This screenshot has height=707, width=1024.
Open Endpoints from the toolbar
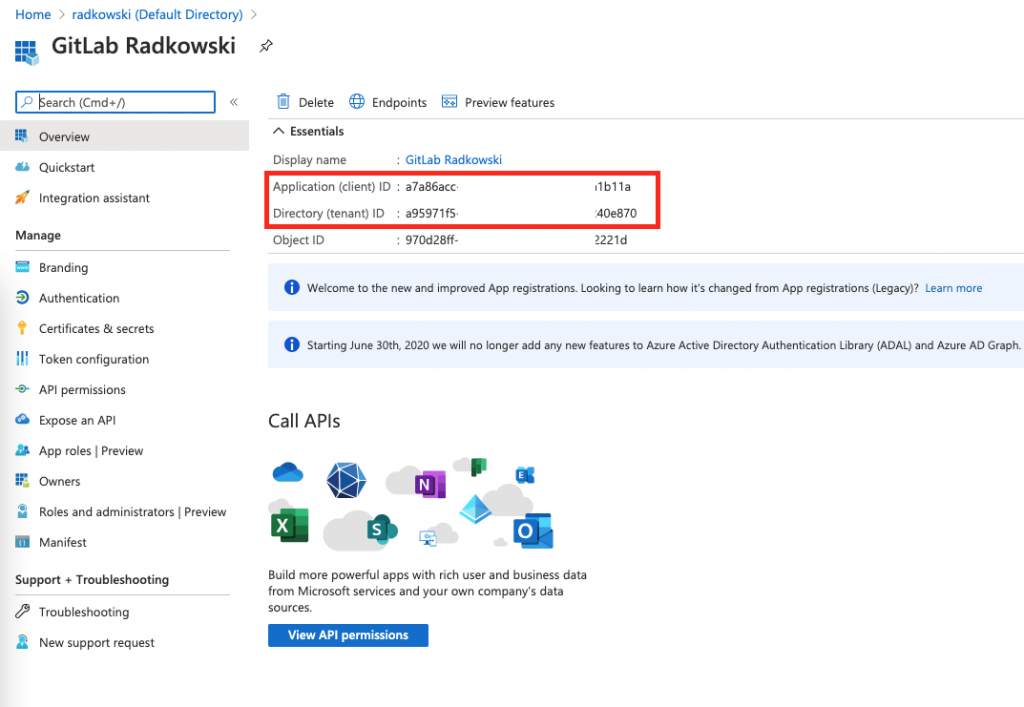[388, 102]
